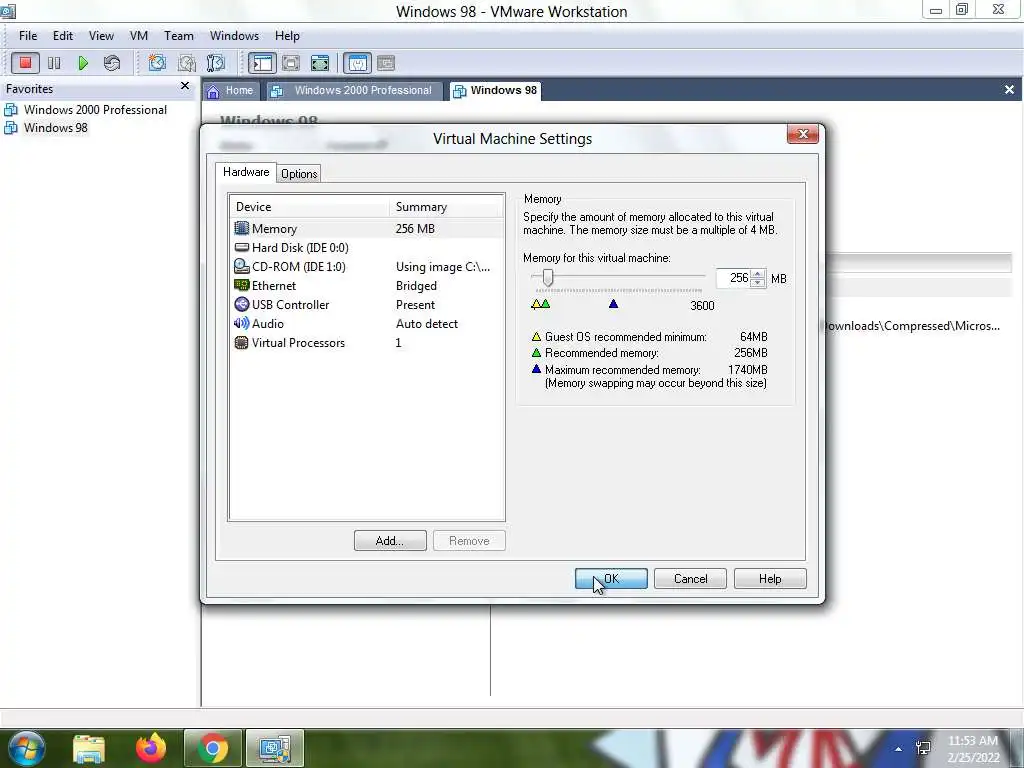1024x768 pixels.
Task: Click the Cancel button
Action: tap(690, 579)
